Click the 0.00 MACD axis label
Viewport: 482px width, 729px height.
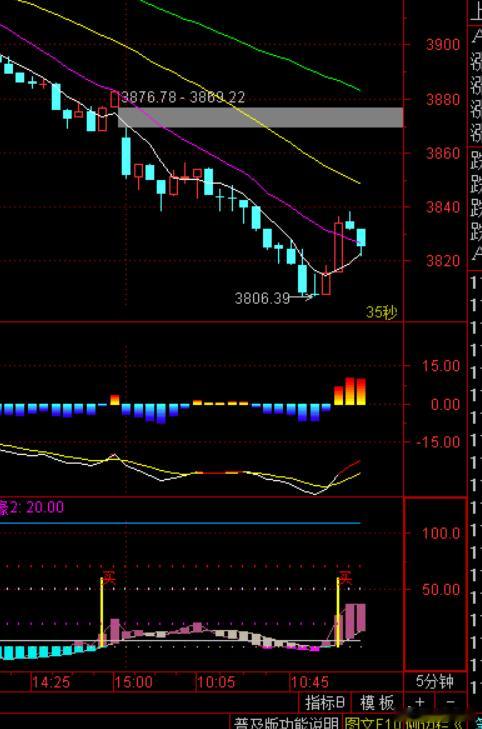coord(445,404)
